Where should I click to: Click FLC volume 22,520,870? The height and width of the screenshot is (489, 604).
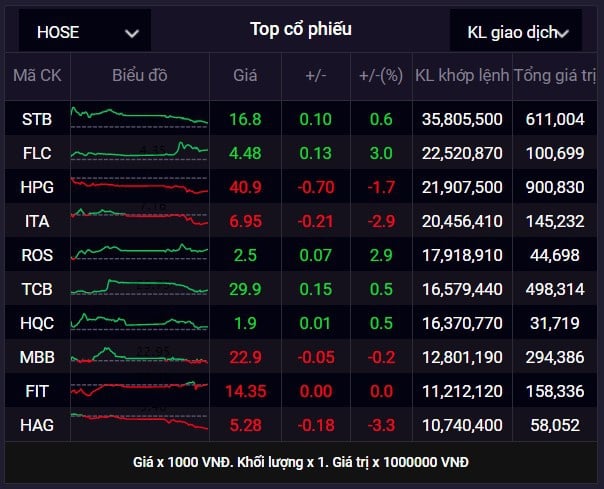(462, 153)
